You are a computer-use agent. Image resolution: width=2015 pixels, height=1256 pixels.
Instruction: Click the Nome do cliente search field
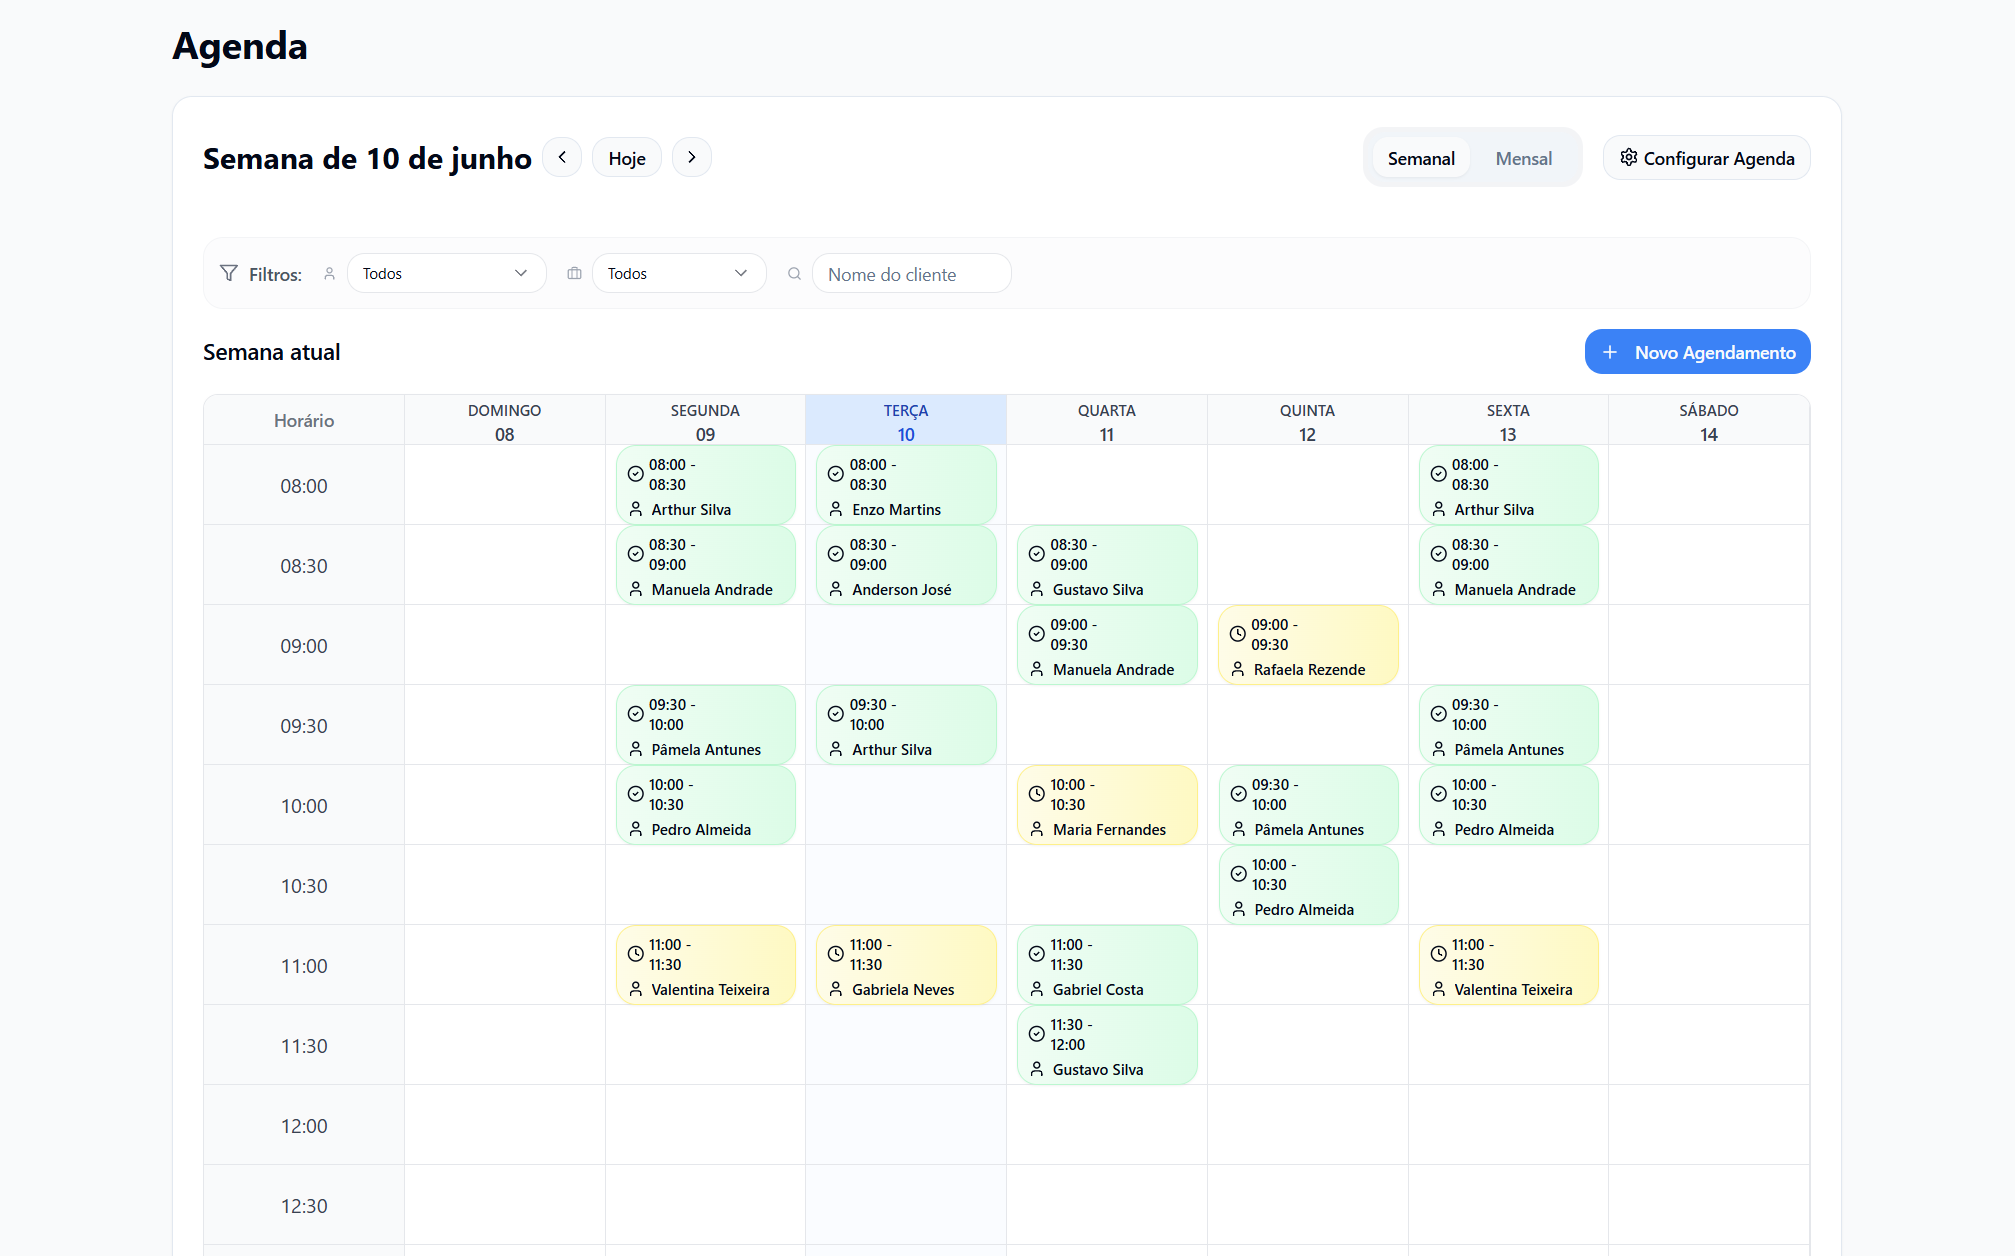click(911, 274)
